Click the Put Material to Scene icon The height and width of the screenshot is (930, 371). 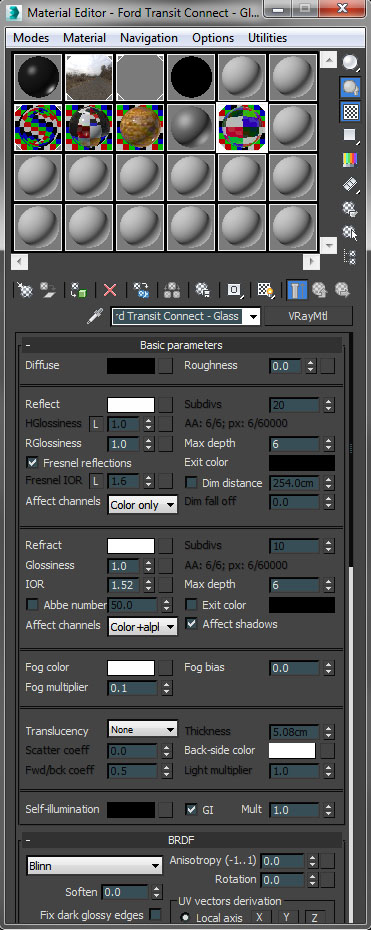(47, 289)
